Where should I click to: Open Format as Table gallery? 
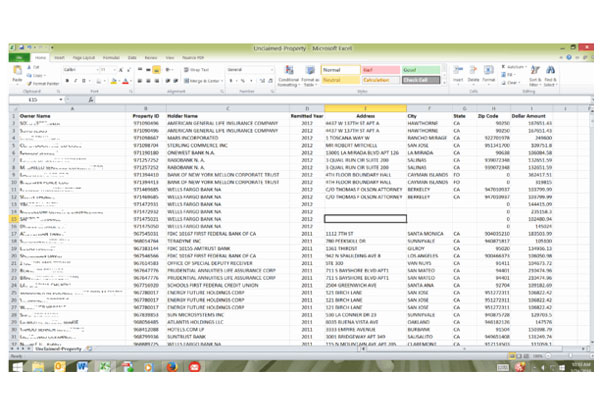point(310,76)
